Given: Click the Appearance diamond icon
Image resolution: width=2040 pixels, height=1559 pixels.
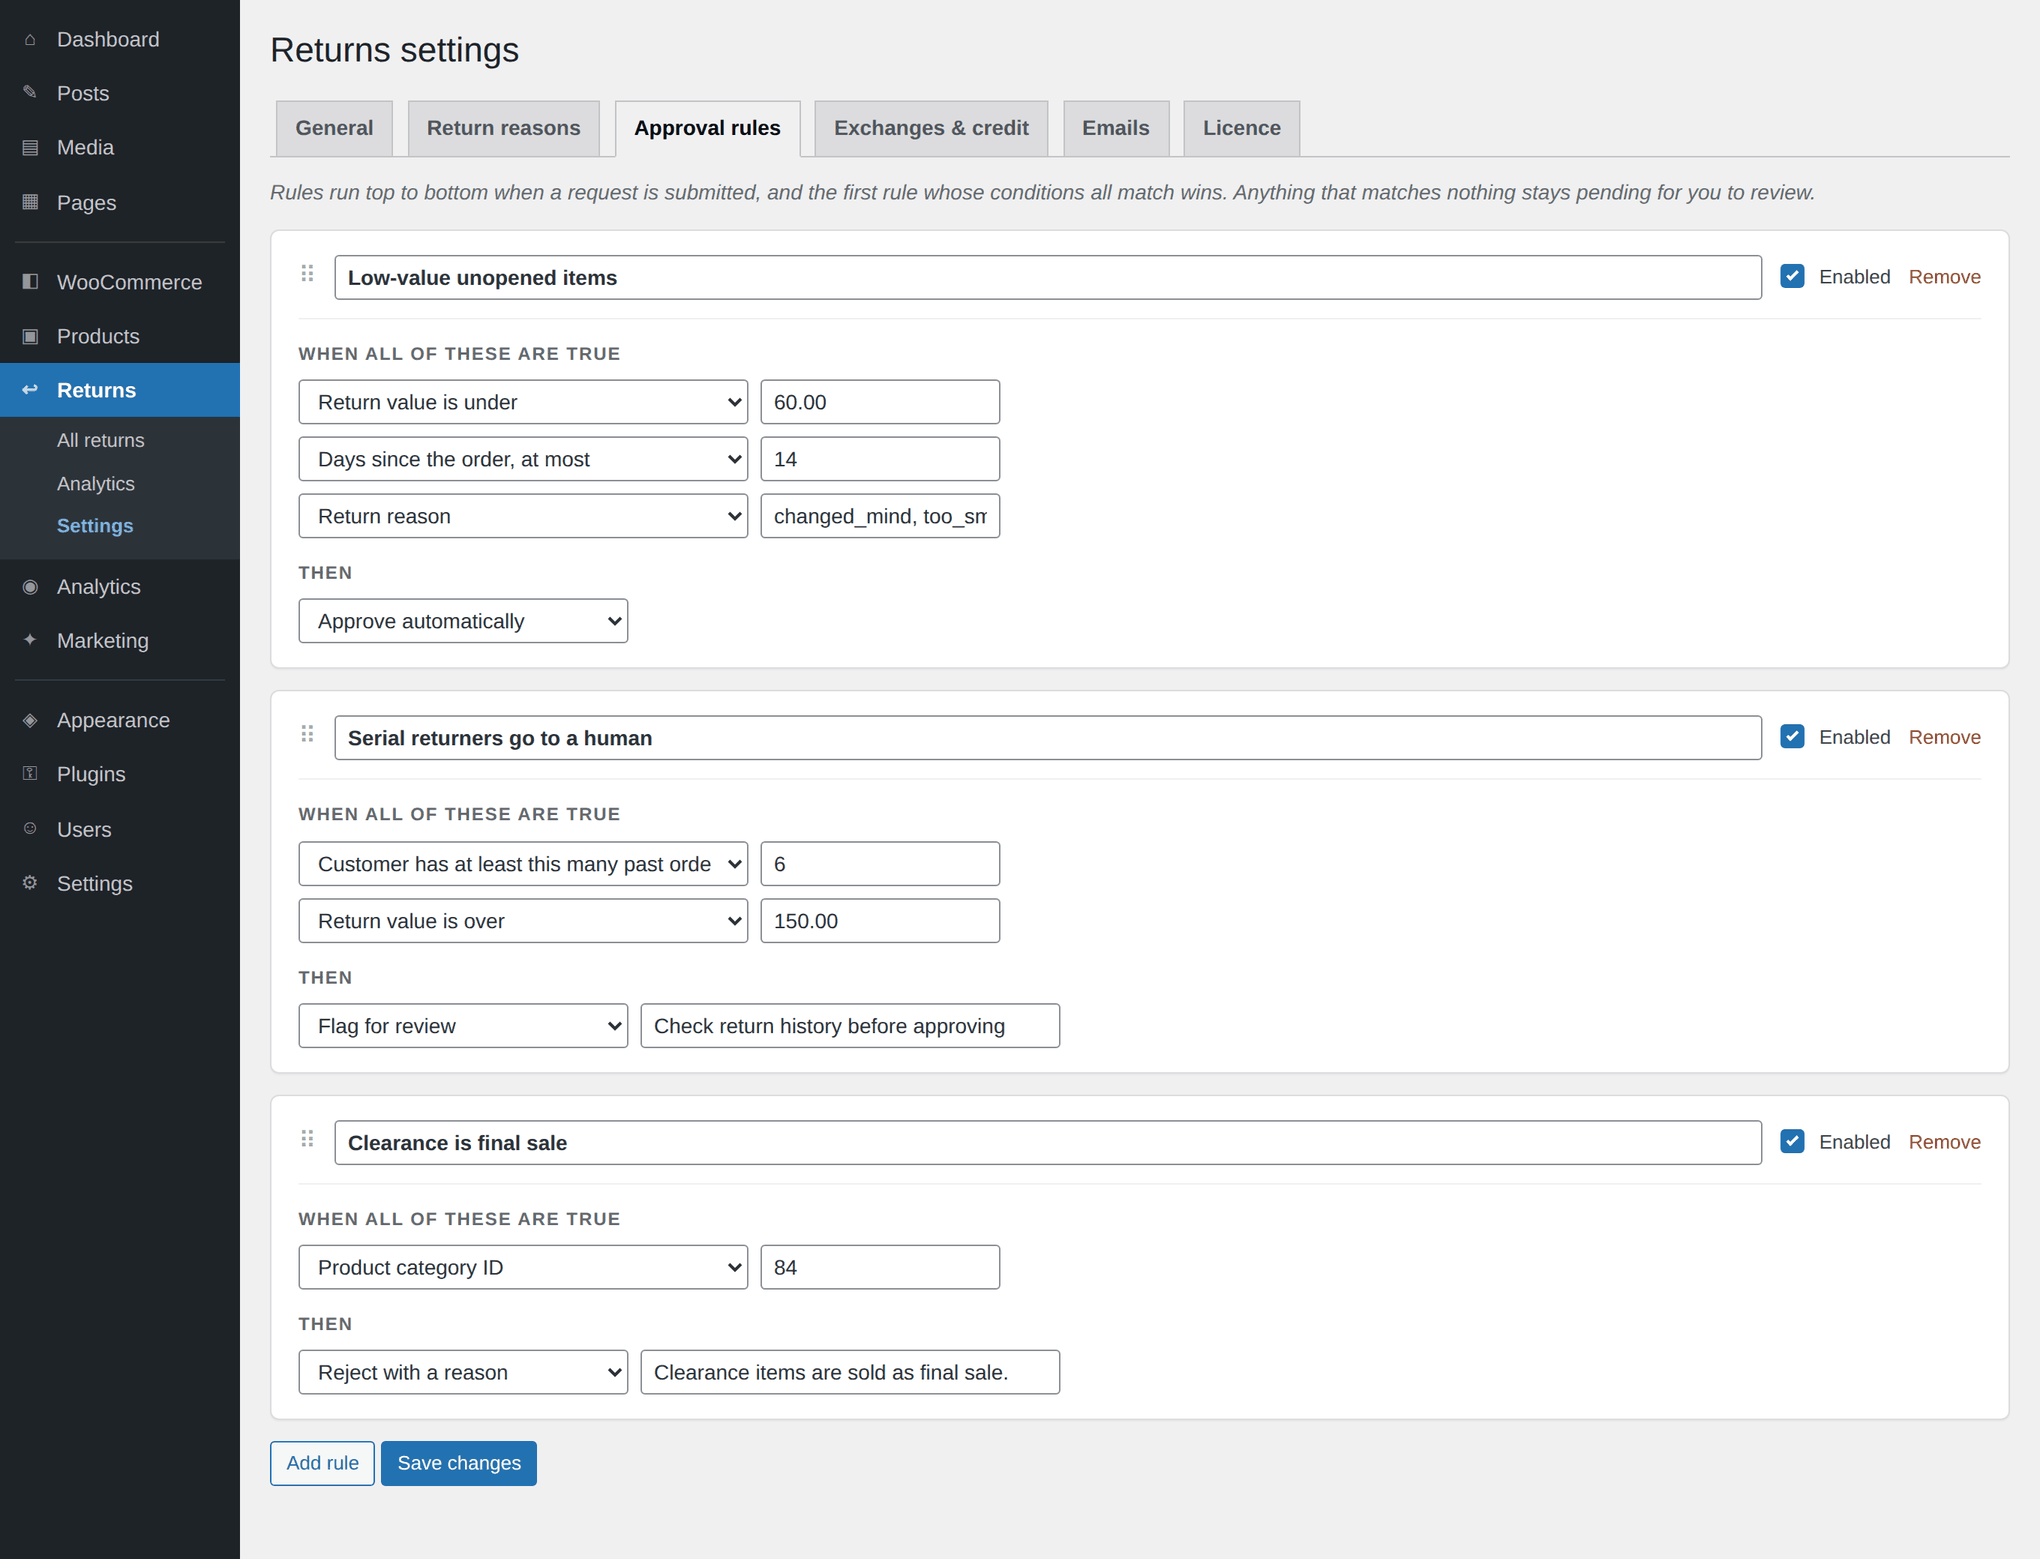Looking at the screenshot, I should click(30, 720).
